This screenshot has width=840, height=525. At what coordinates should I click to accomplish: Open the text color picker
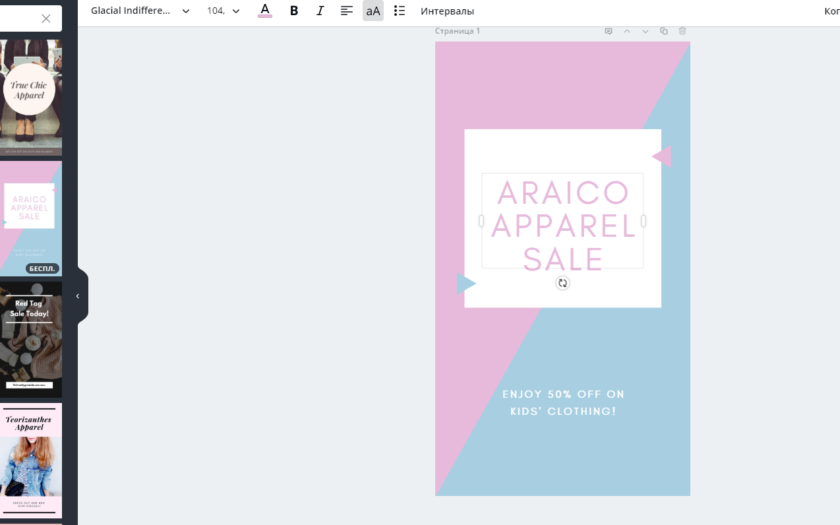pyautogui.click(x=265, y=11)
